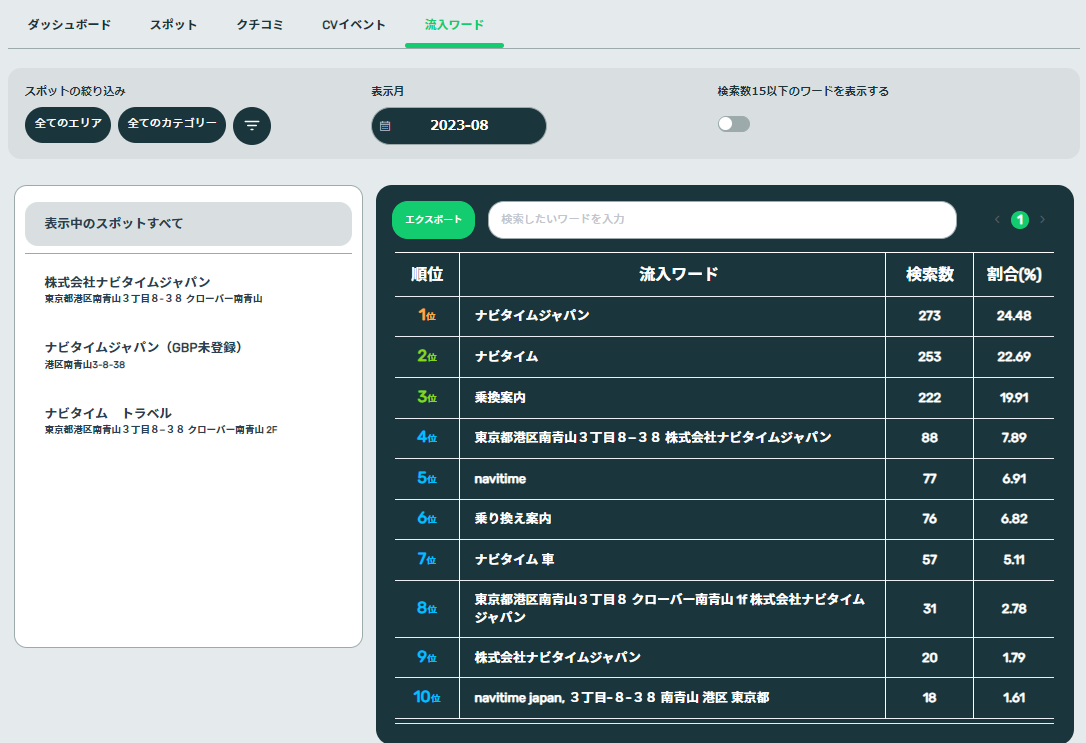This screenshot has height=743, width=1086.
Task: Click percentage value 19.91
Action: pyautogui.click(x=1014, y=397)
